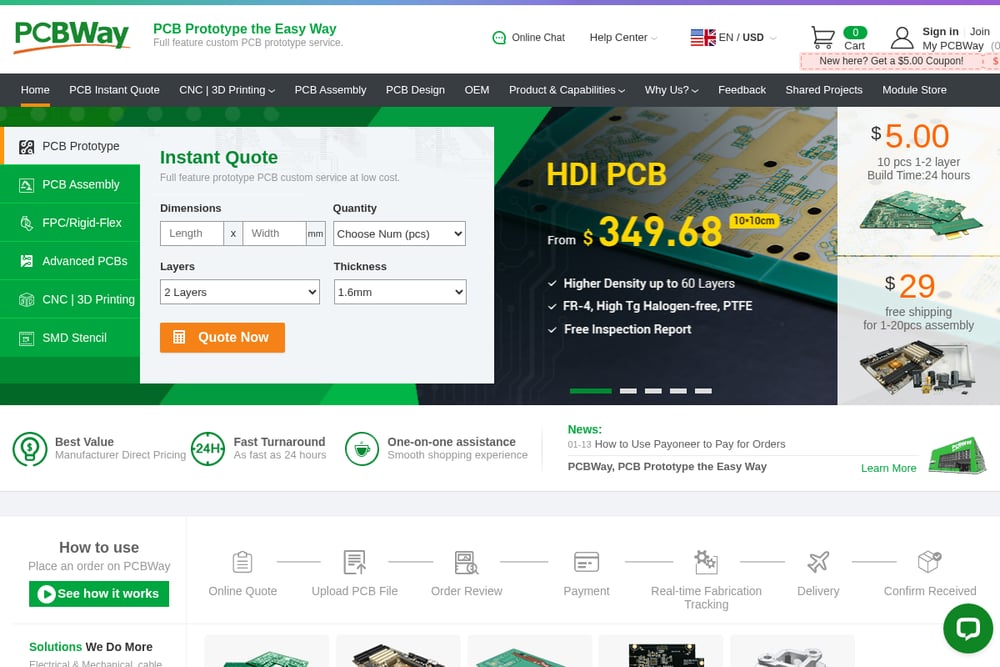Open the Online Chat bubble icon
This screenshot has height=667, width=1000.
(x=499, y=38)
